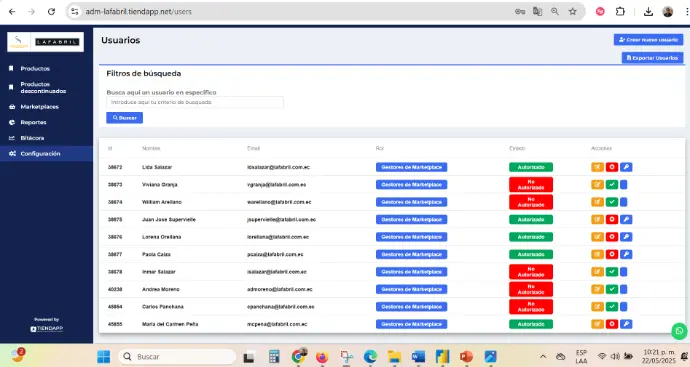Open Windows Start menu
Screen dimensions: 690x367
[104, 356]
